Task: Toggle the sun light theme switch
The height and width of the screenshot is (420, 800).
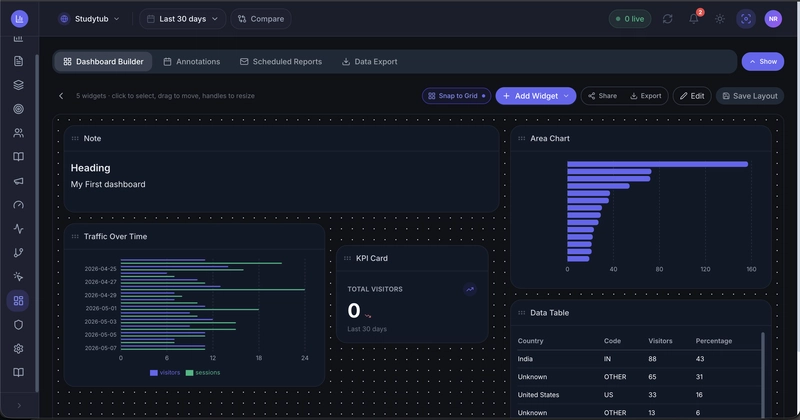Action: point(720,19)
